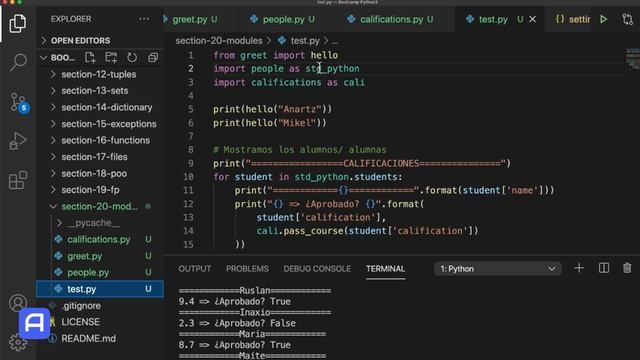This screenshot has height=360, width=640.
Task: Open califications.py in the file tree
Action: 100,239
